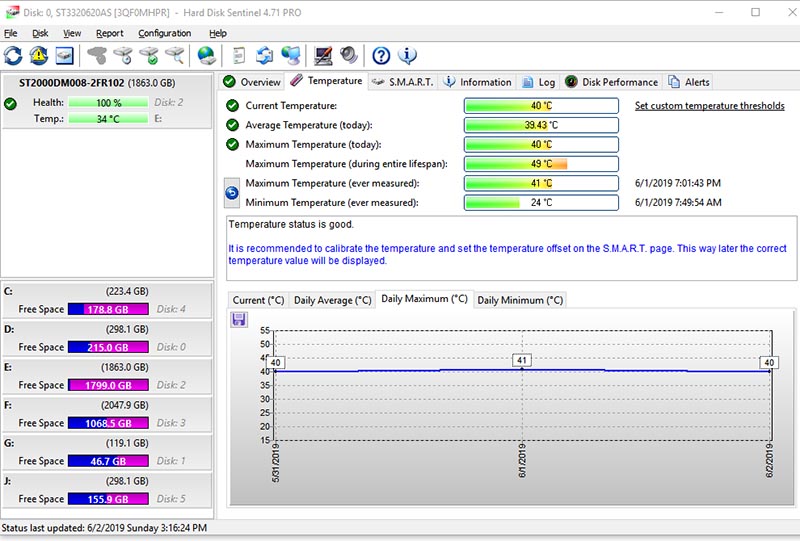The height and width of the screenshot is (541, 800).
Task: Click the green check beside Current Temperature
Action: (x=232, y=106)
